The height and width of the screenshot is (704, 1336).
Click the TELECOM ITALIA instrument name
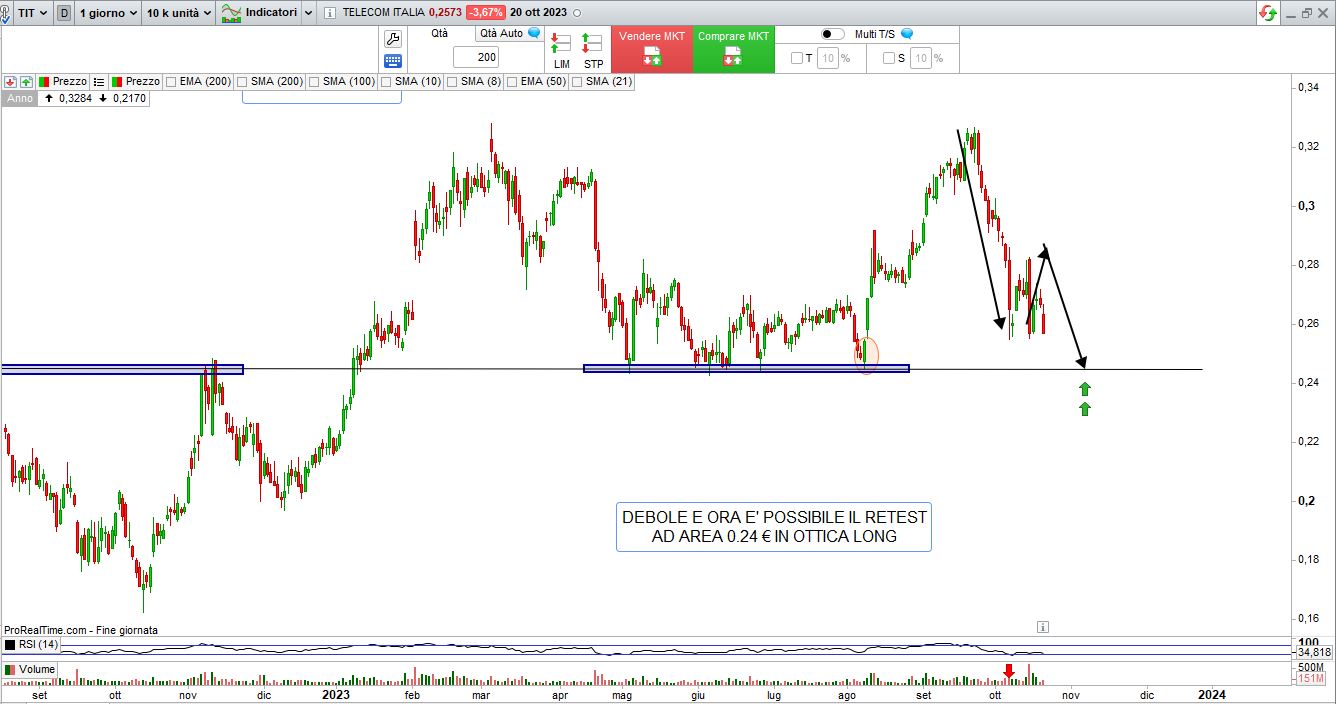click(x=384, y=13)
